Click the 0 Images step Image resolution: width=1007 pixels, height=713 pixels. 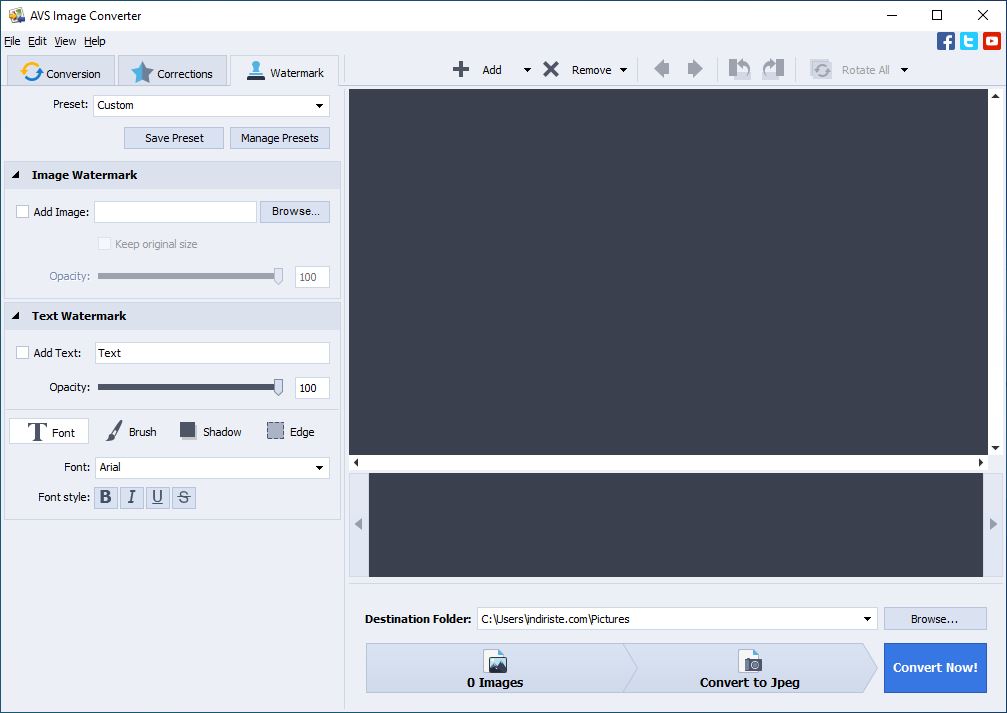pos(495,669)
